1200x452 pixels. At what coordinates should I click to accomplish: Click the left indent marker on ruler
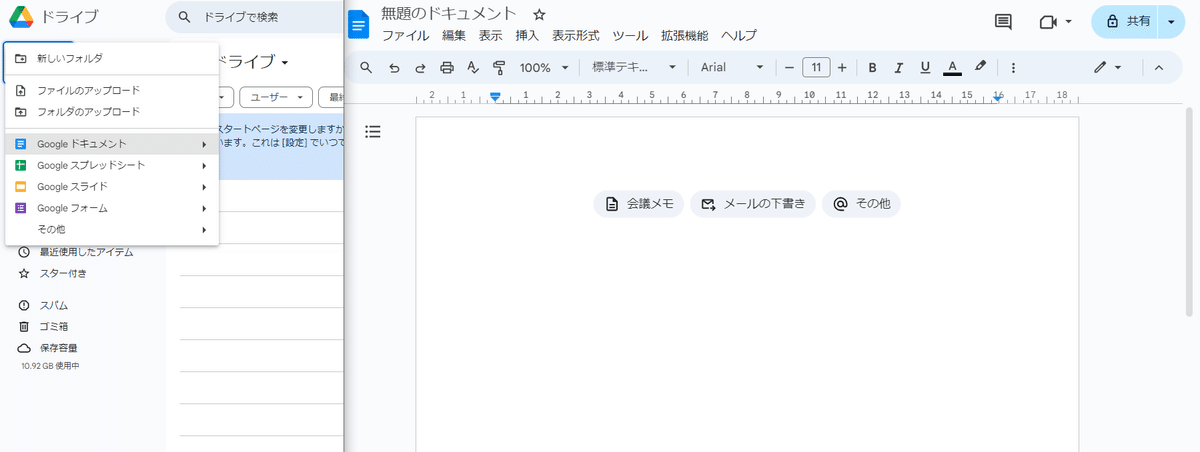(x=495, y=96)
